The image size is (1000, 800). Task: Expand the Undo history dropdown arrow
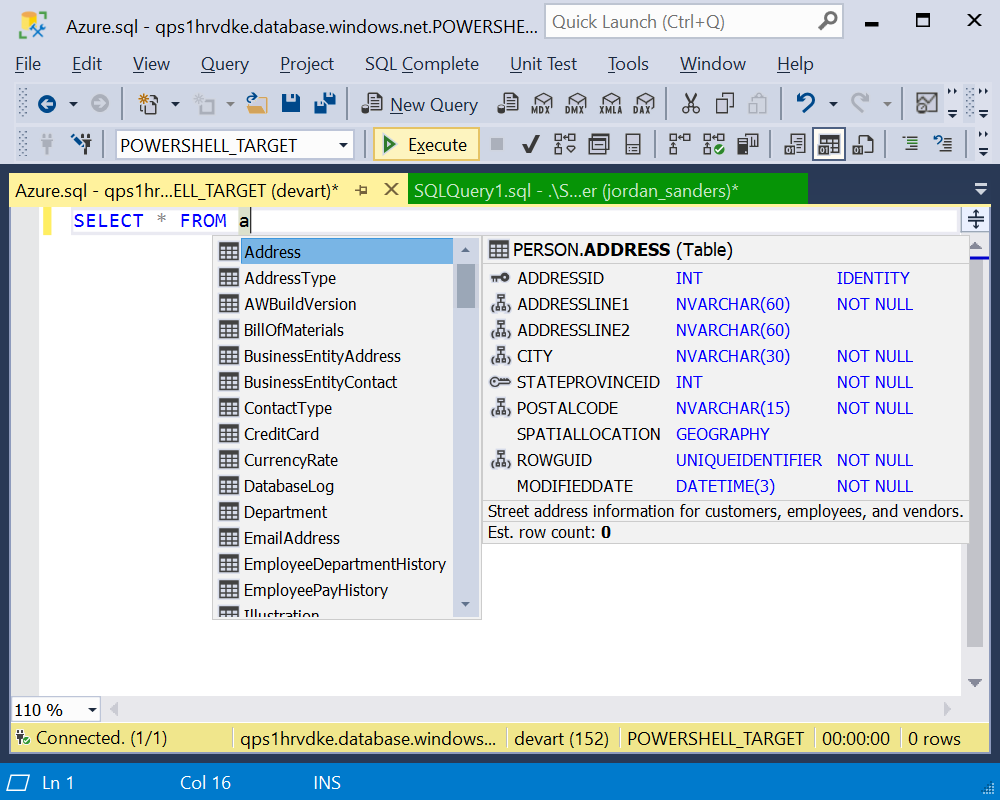pyautogui.click(x=833, y=103)
